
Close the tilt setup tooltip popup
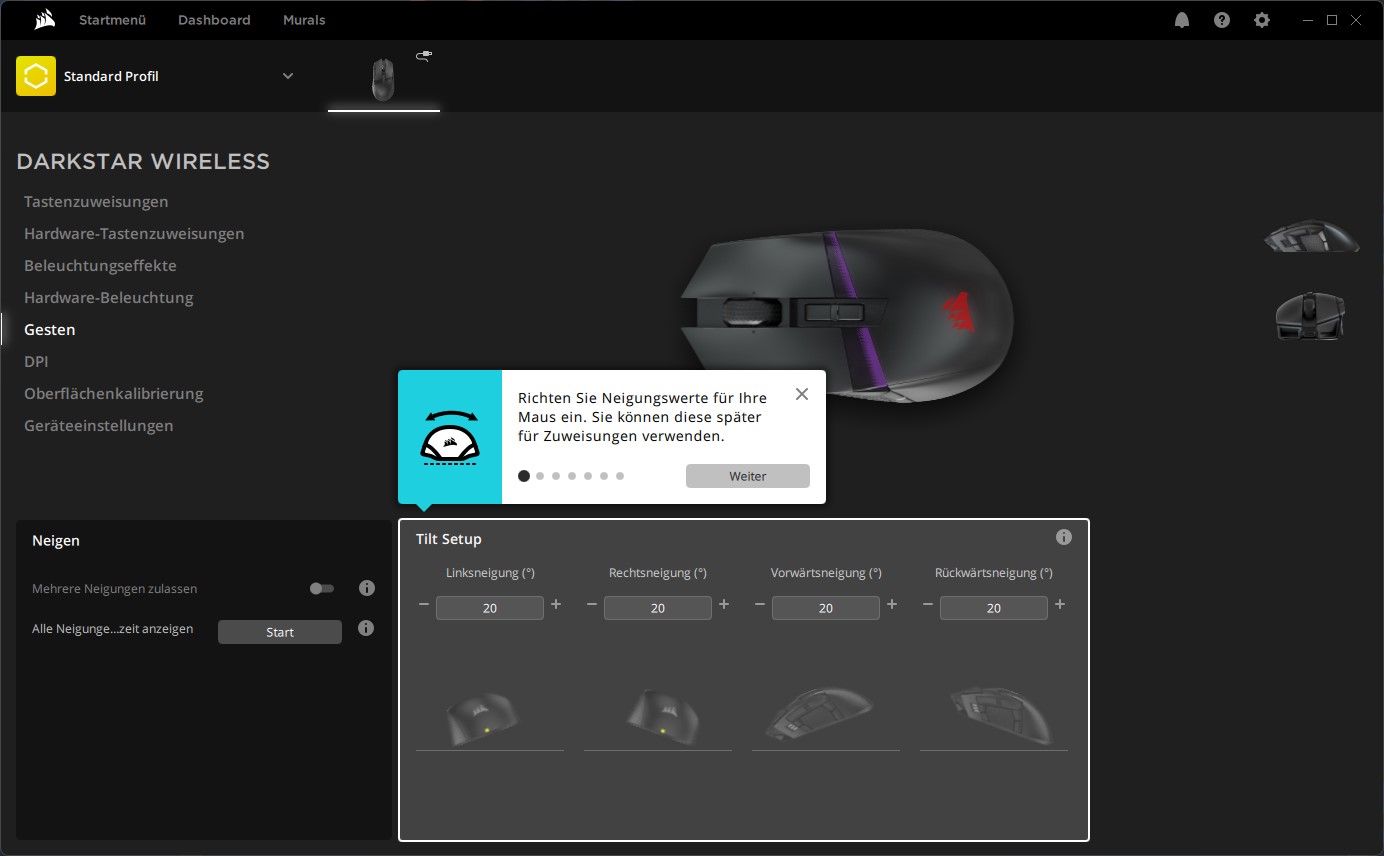pos(801,394)
